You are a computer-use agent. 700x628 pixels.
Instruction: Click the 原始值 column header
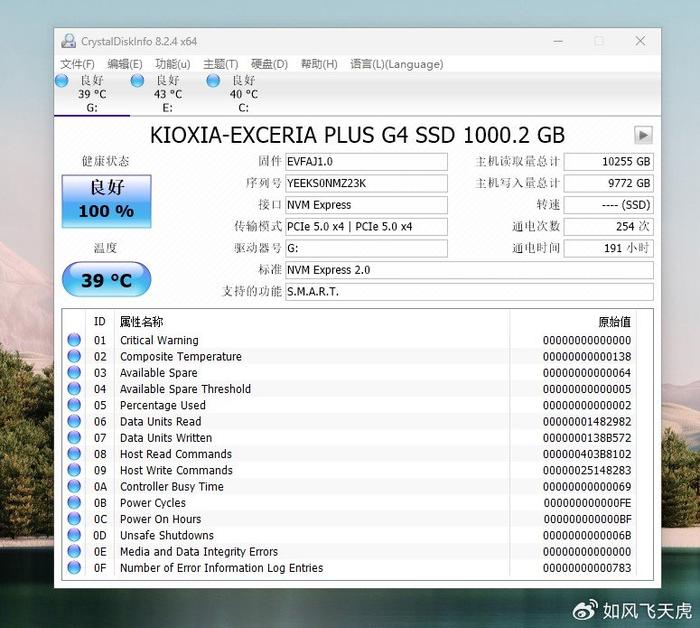(x=615, y=322)
